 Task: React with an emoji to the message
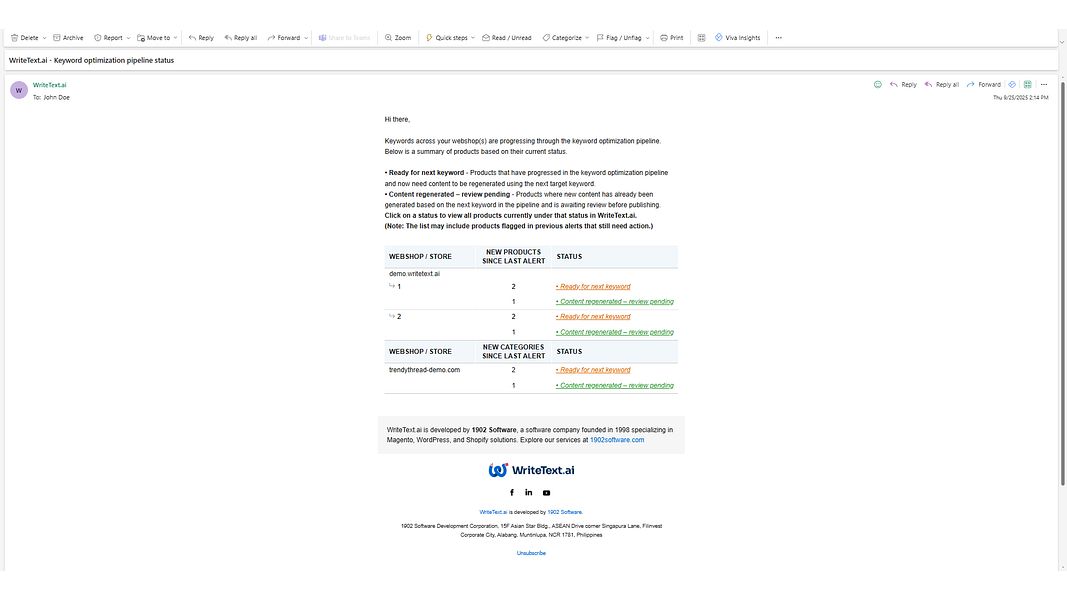[x=877, y=84]
